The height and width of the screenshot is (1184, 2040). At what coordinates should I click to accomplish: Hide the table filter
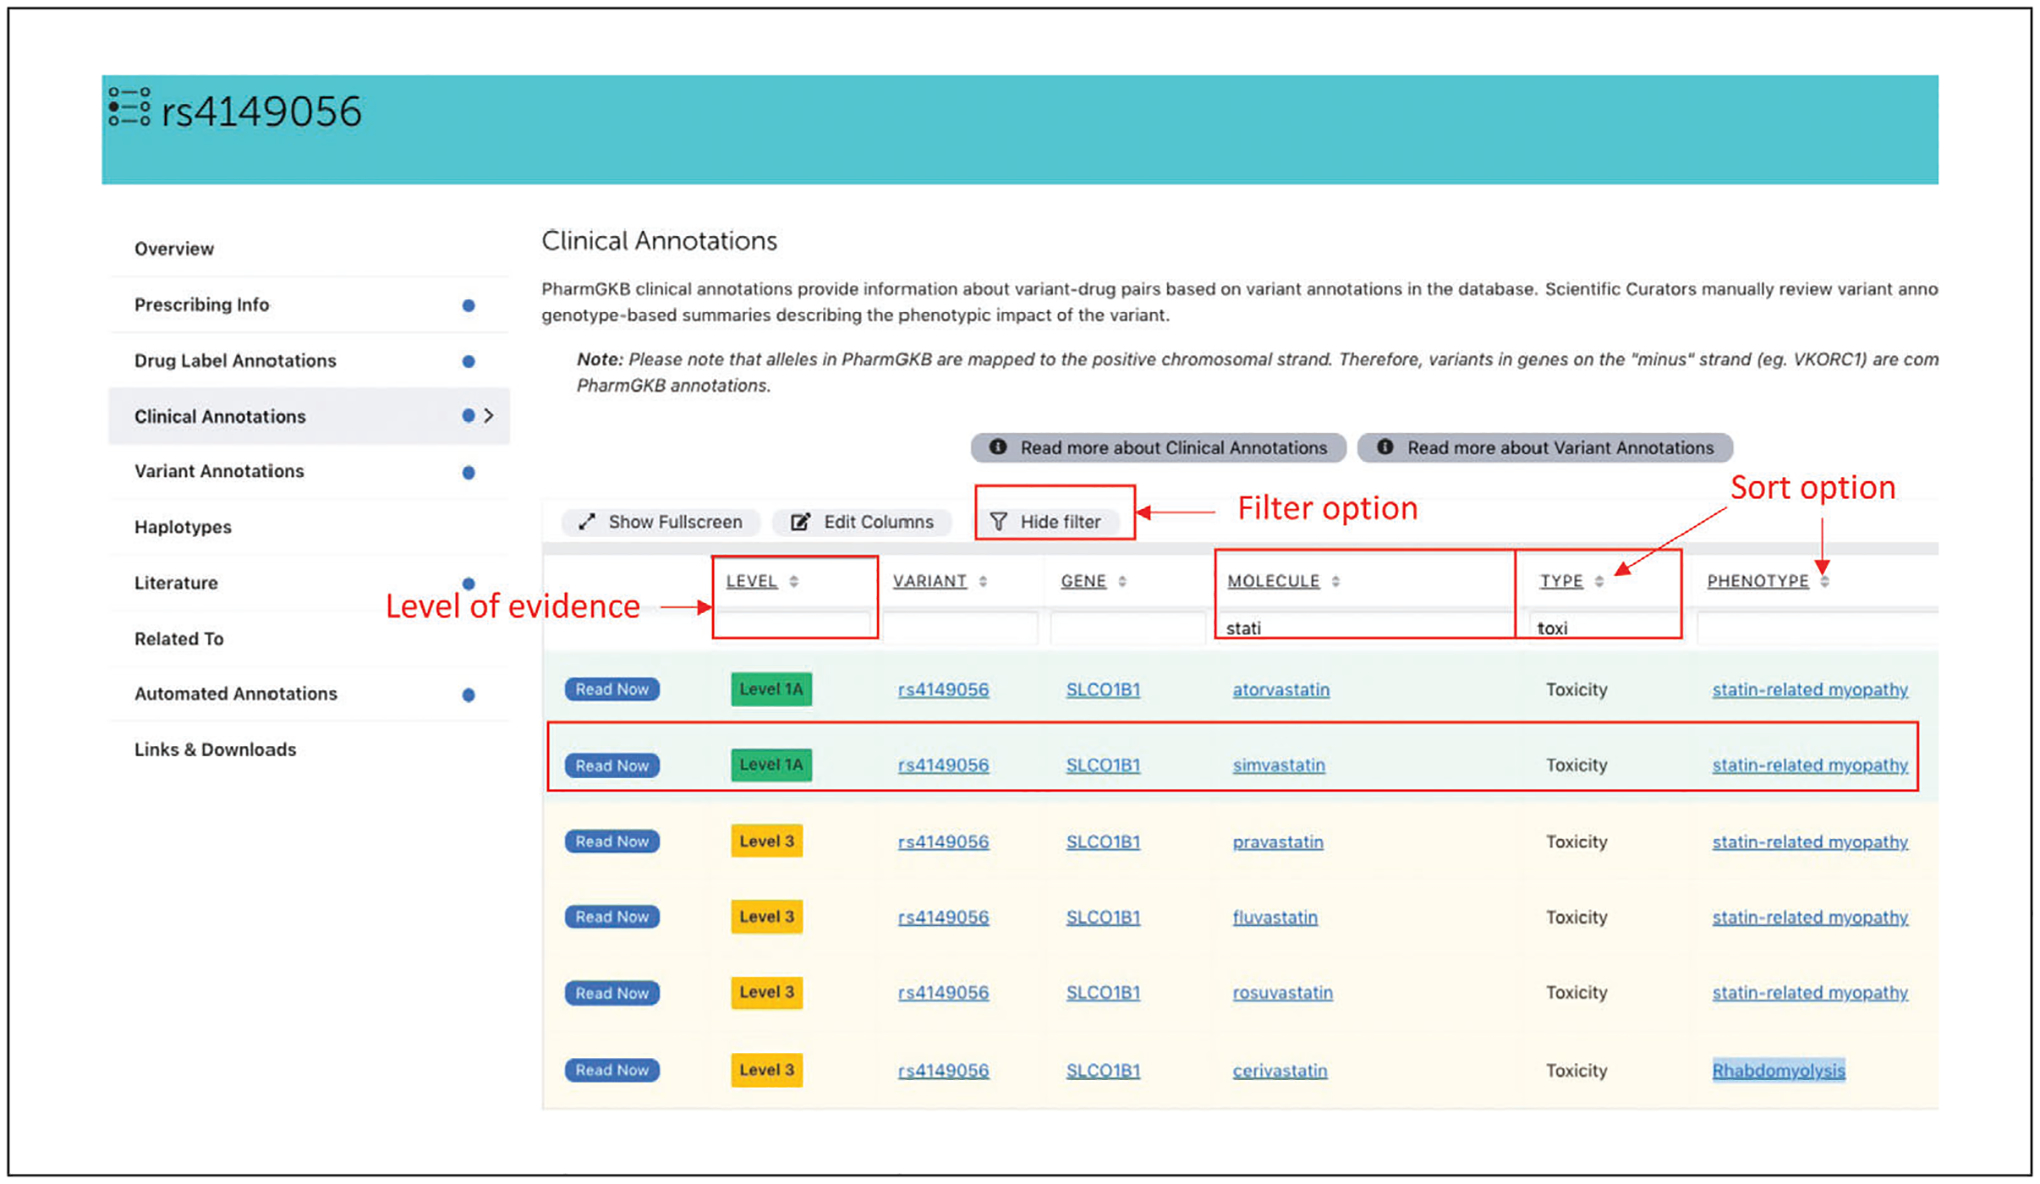[x=1047, y=522]
